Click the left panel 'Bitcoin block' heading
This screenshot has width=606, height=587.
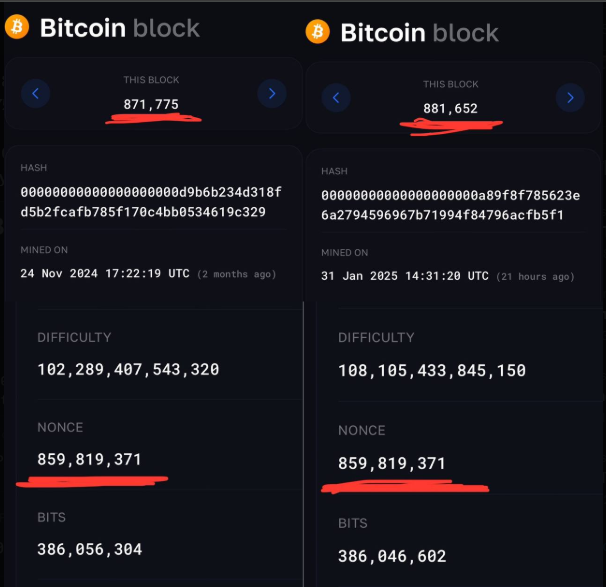[120, 28]
